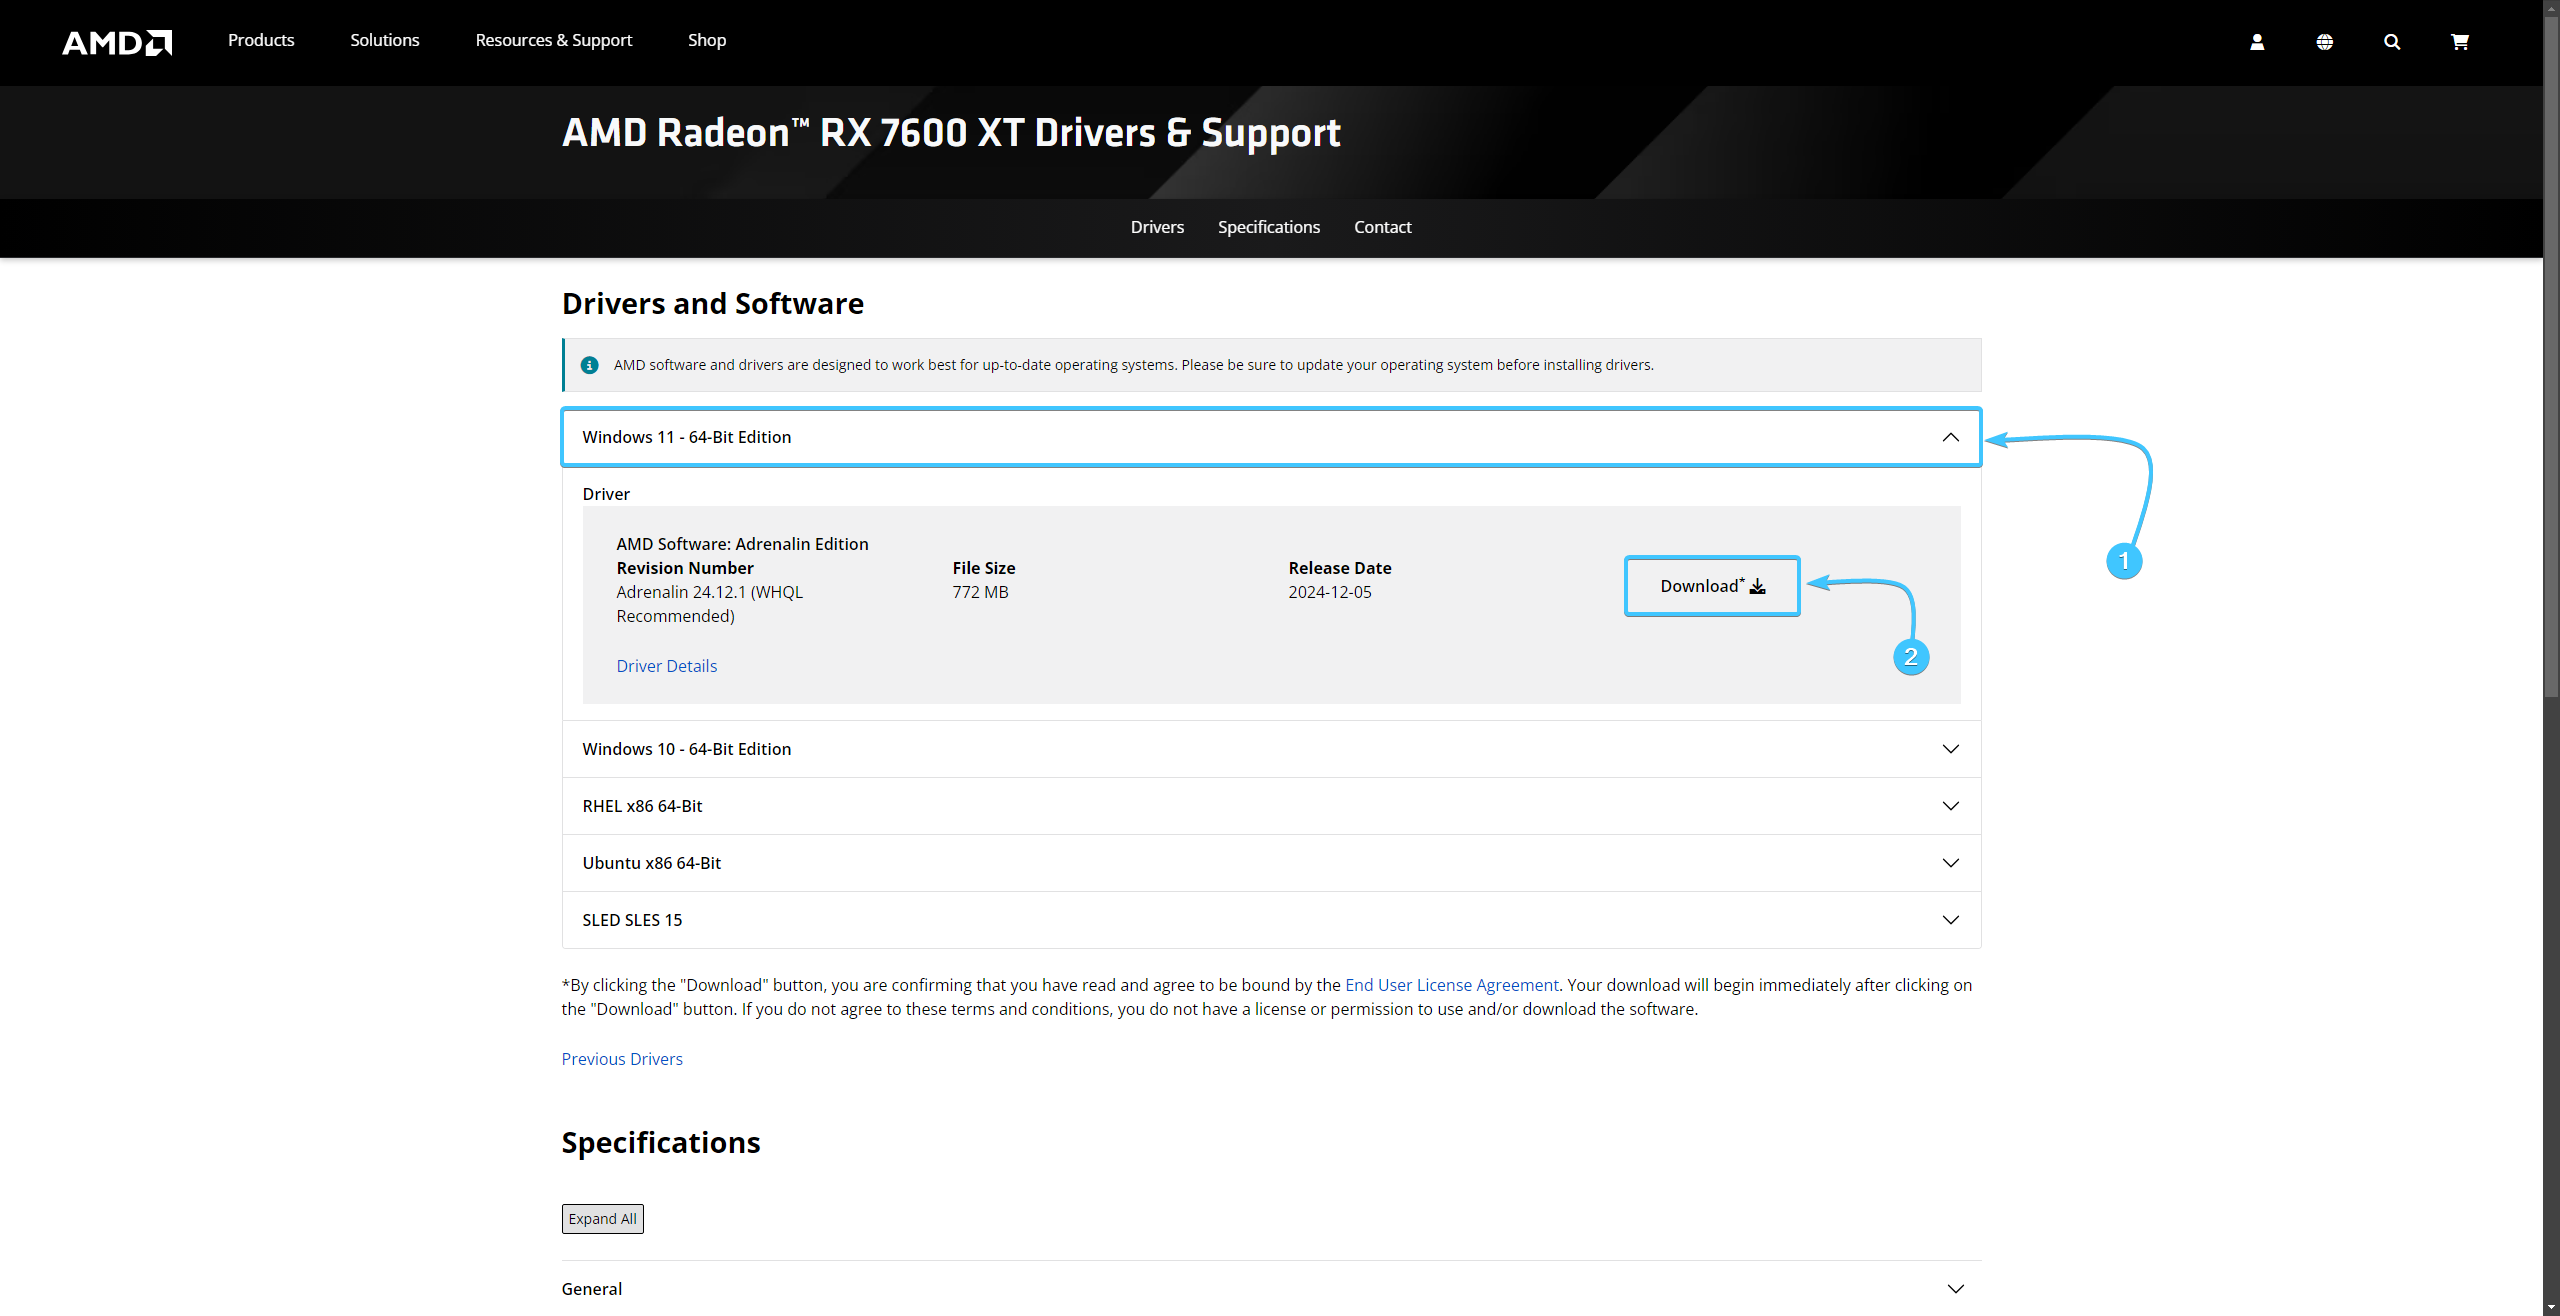This screenshot has height=1316, width=2560.
Task: Open the Resources & Support menu
Action: pyautogui.click(x=554, y=40)
